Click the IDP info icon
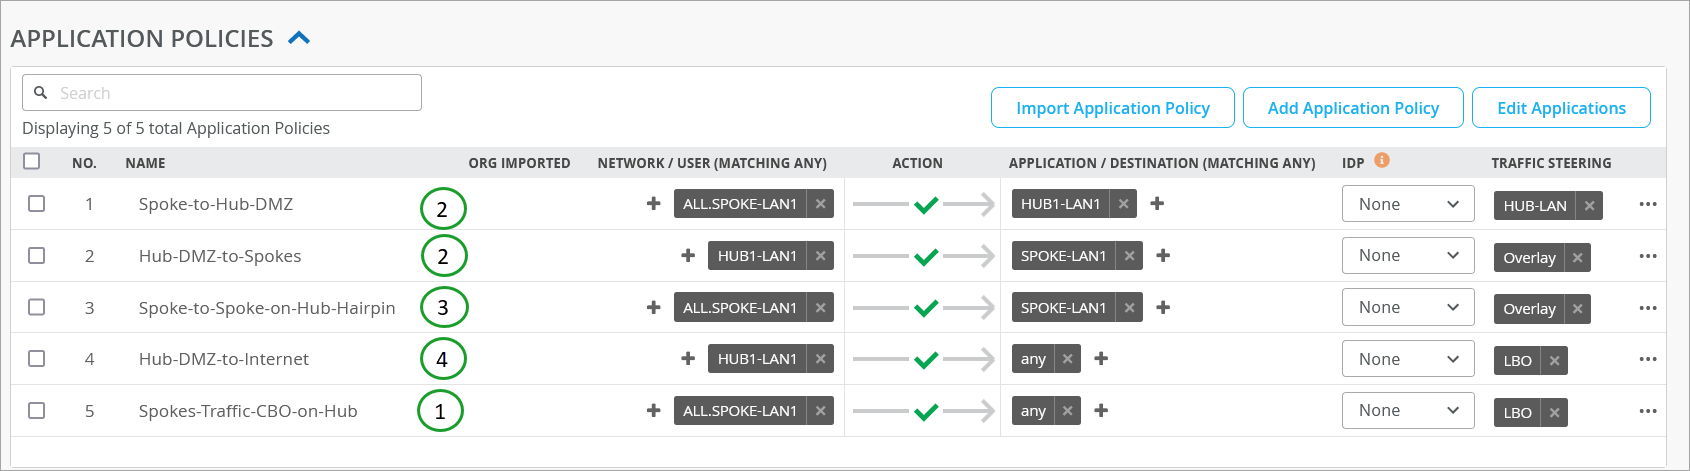Screen dimensions: 1690x471 [x=1382, y=160]
